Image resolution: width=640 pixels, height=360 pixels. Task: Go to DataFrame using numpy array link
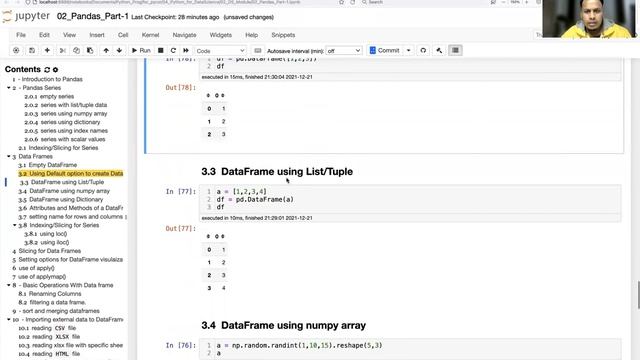pyautogui.click(x=69, y=191)
